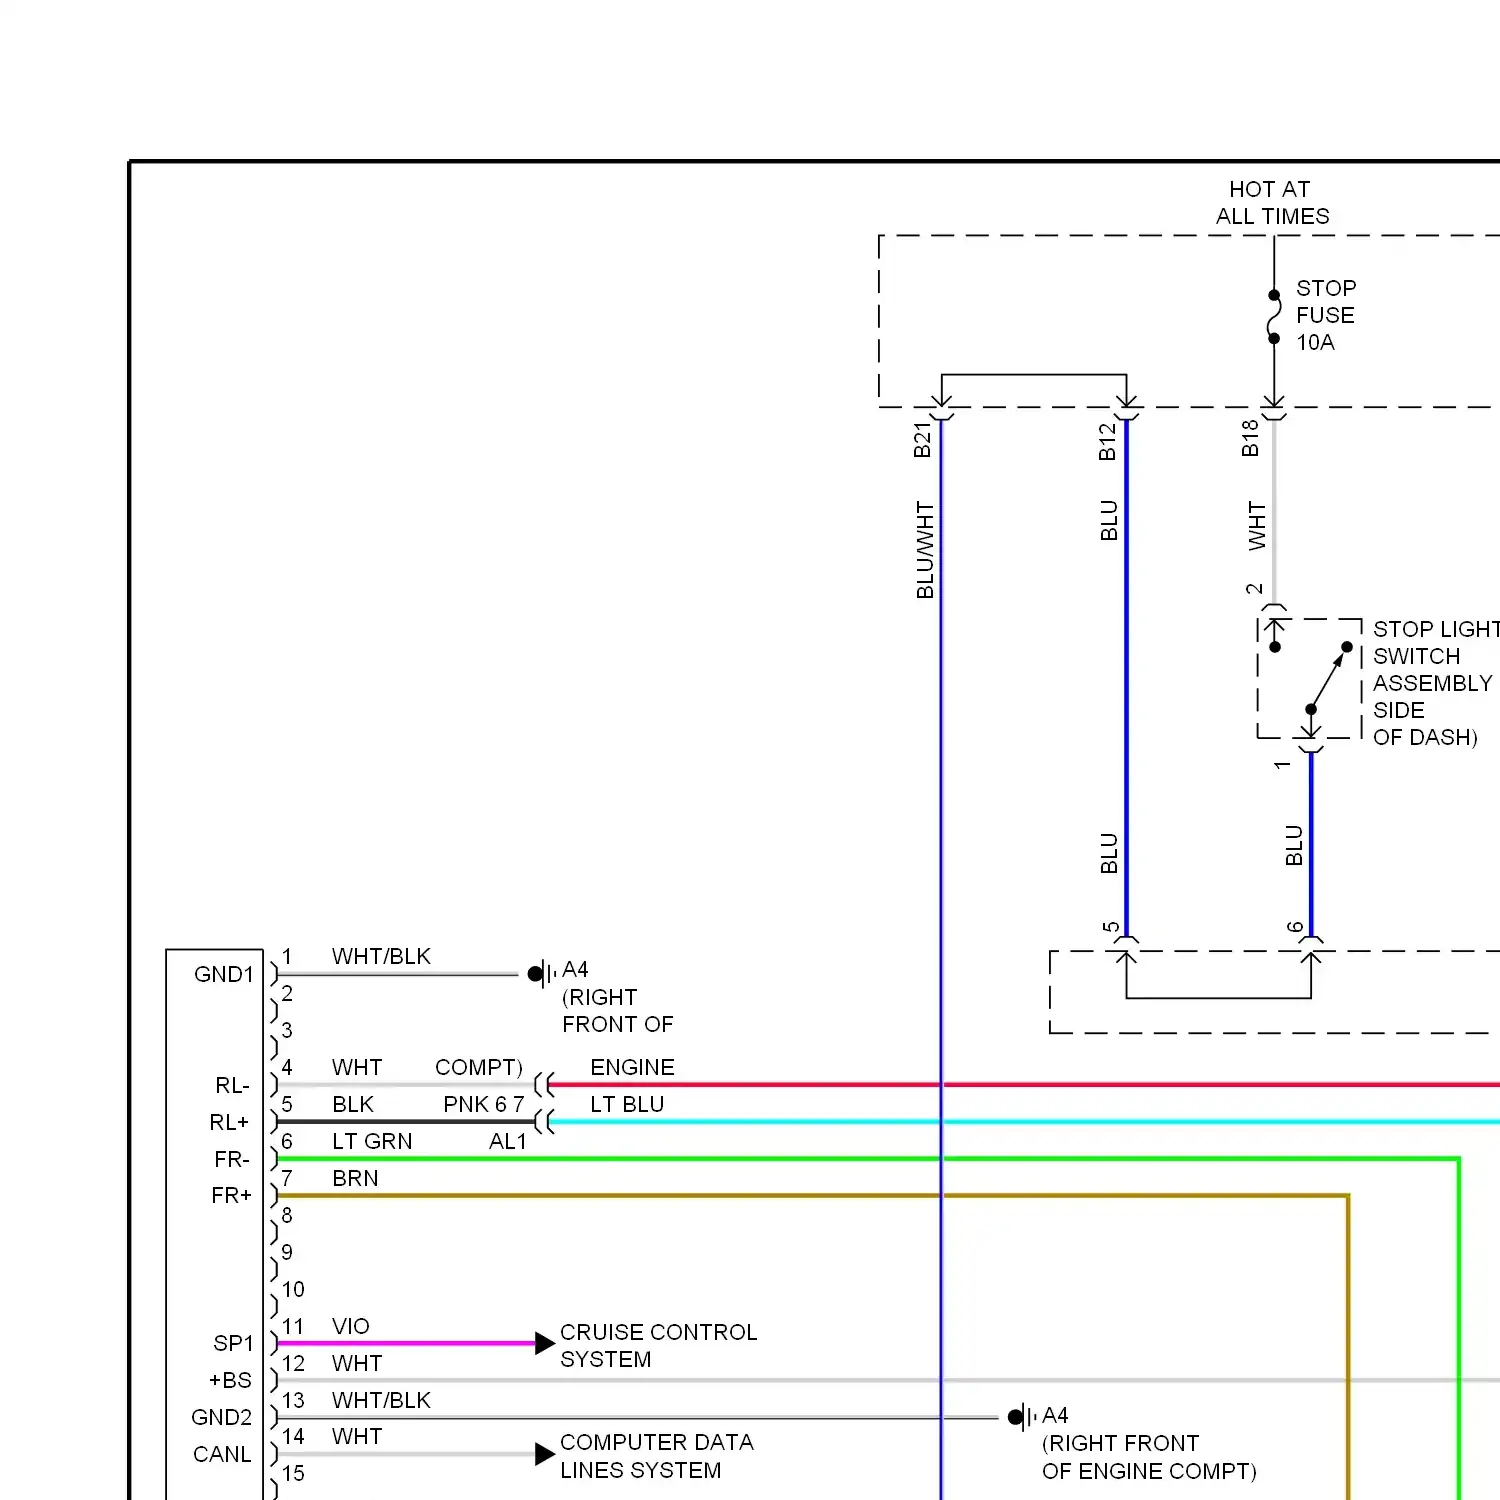Screen dimensions: 1500x1500
Task: Select the BLU/WHT wire label
Action: tap(925, 550)
